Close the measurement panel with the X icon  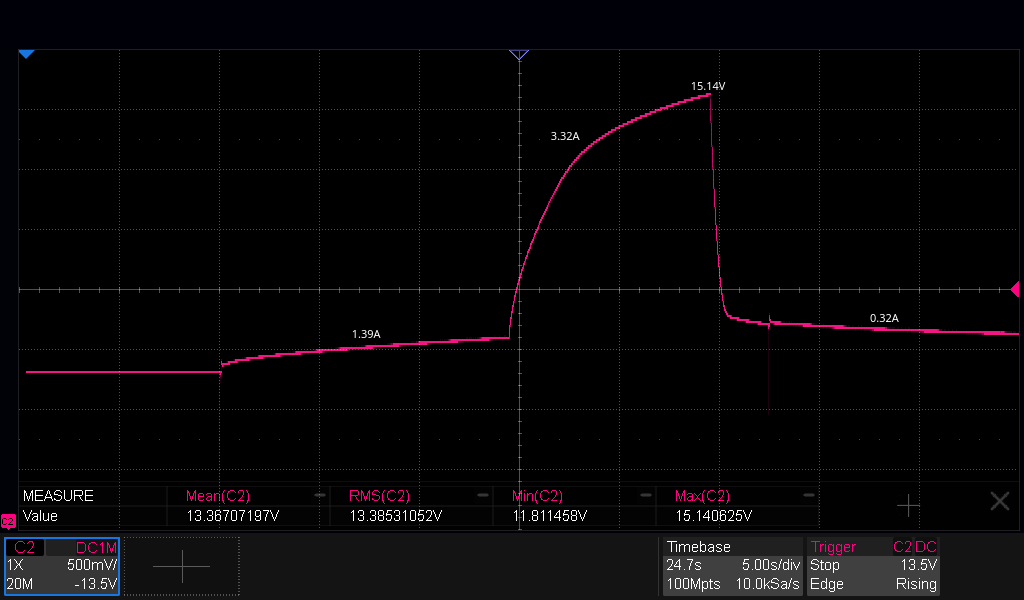click(999, 501)
